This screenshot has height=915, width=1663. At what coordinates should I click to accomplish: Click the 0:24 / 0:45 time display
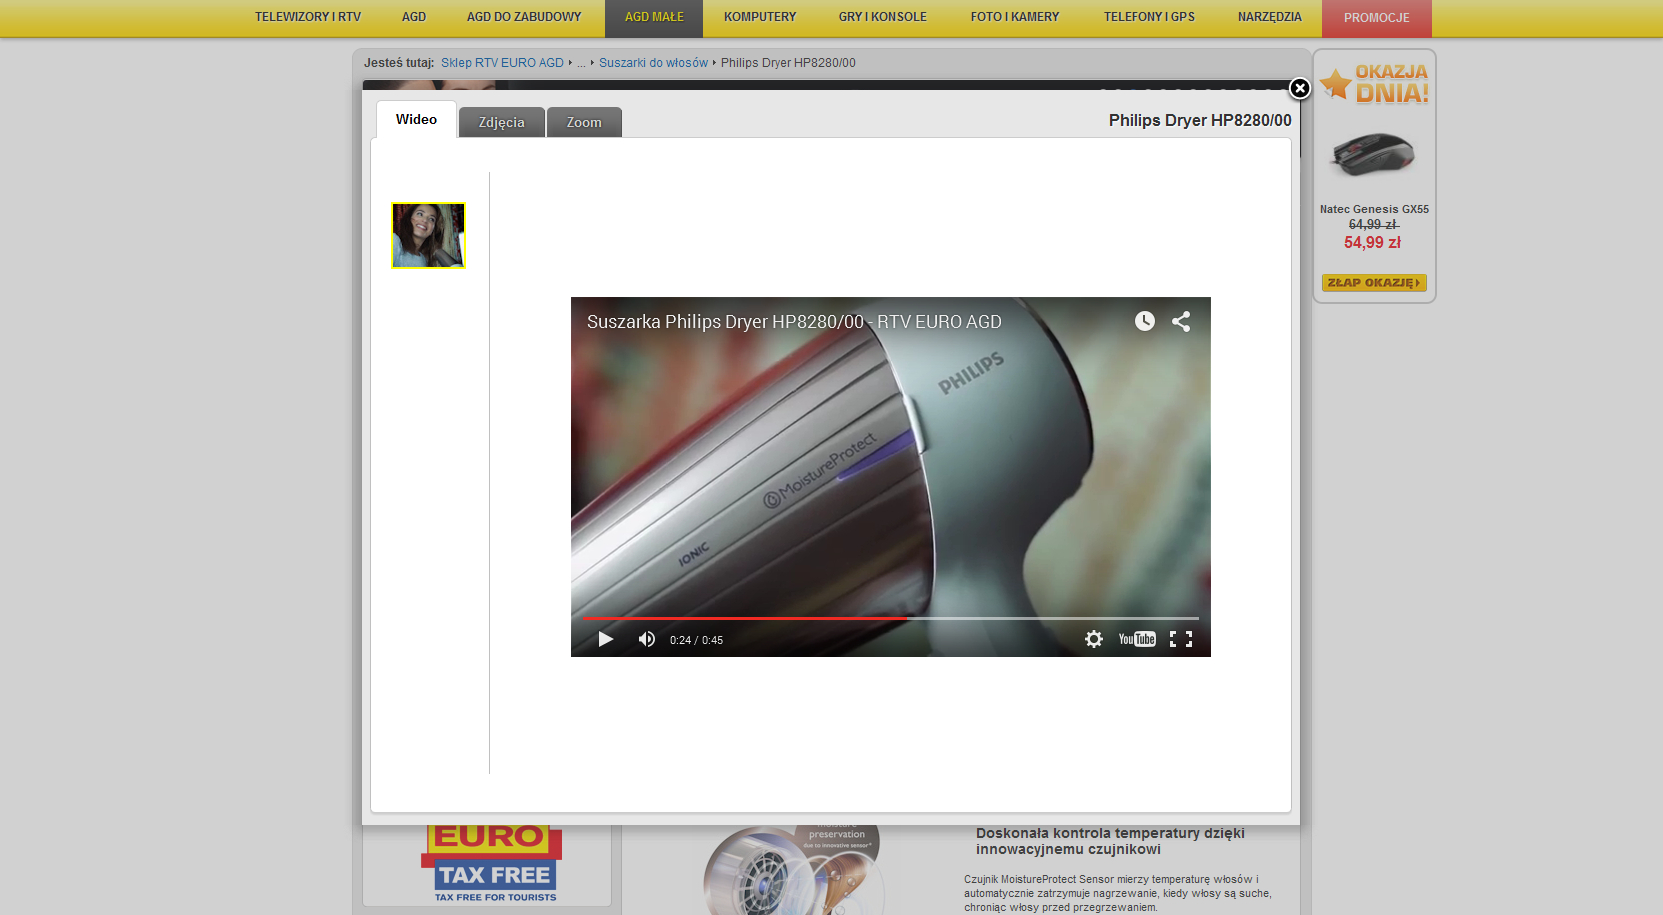(696, 640)
